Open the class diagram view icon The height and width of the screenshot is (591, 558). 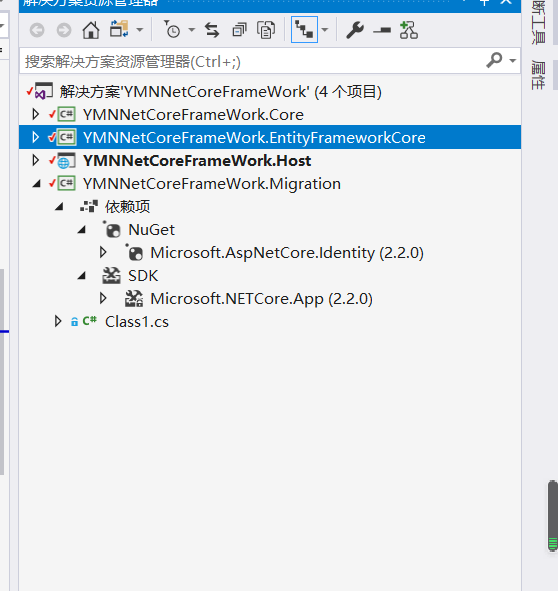[x=409, y=30]
